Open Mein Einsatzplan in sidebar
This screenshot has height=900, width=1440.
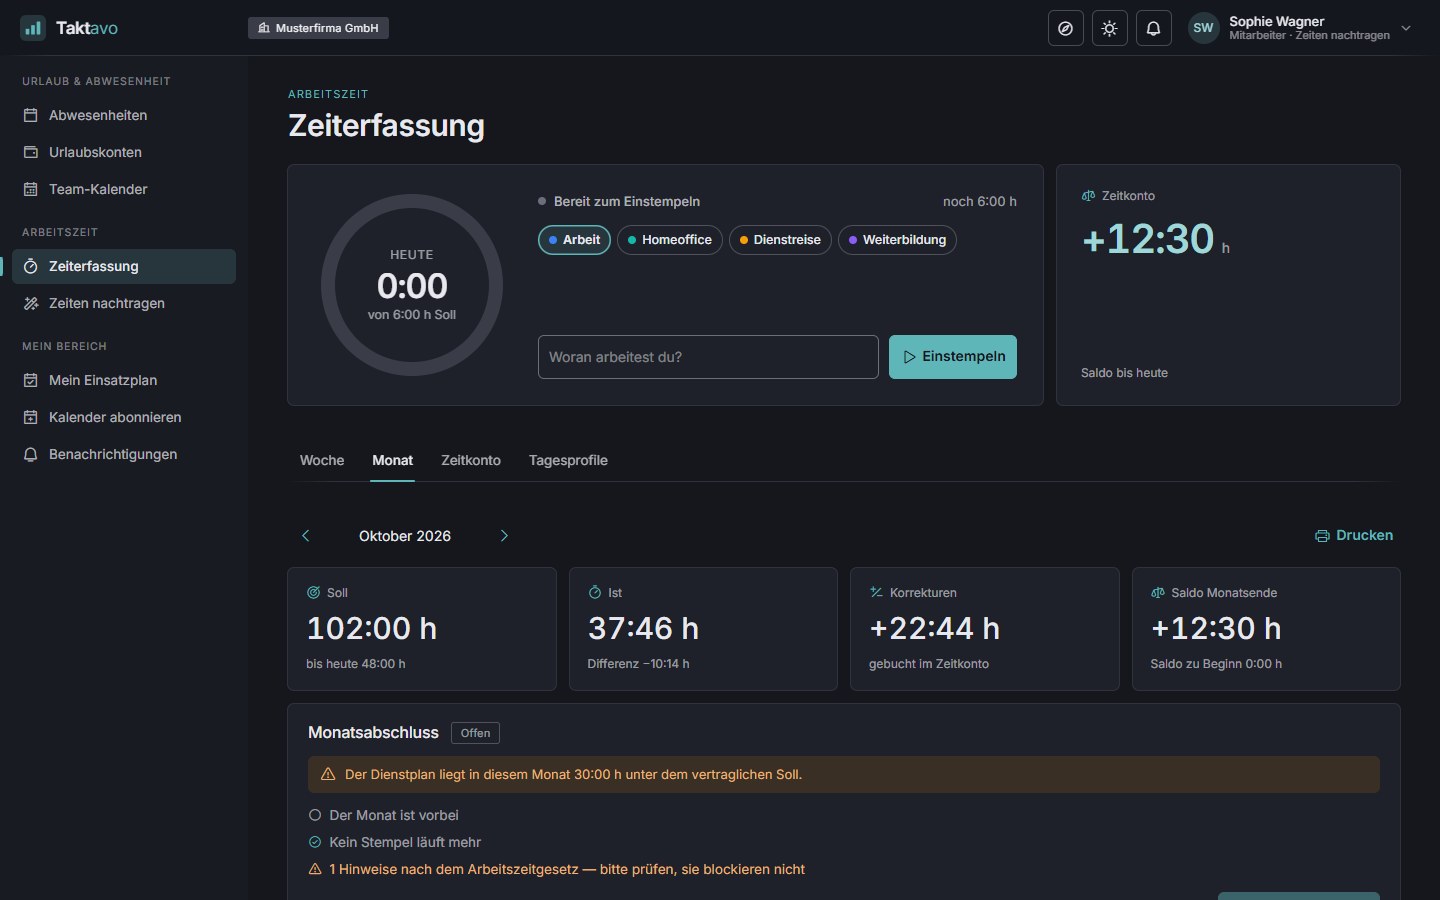[x=124, y=380]
